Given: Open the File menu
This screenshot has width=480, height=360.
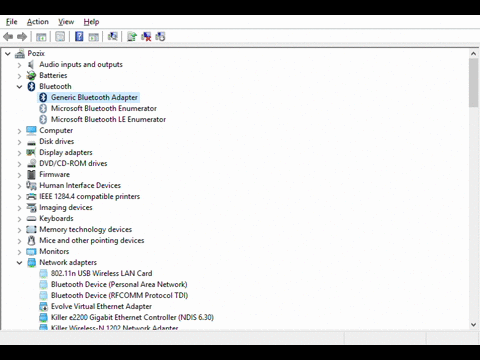Looking at the screenshot, I should pyautogui.click(x=12, y=22).
